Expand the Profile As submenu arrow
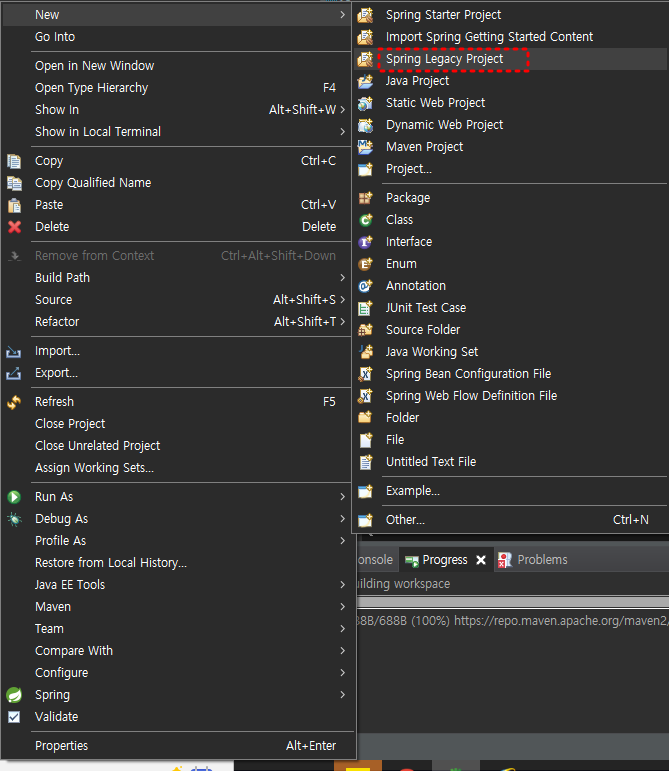Image resolution: width=669 pixels, height=771 pixels. pos(343,541)
